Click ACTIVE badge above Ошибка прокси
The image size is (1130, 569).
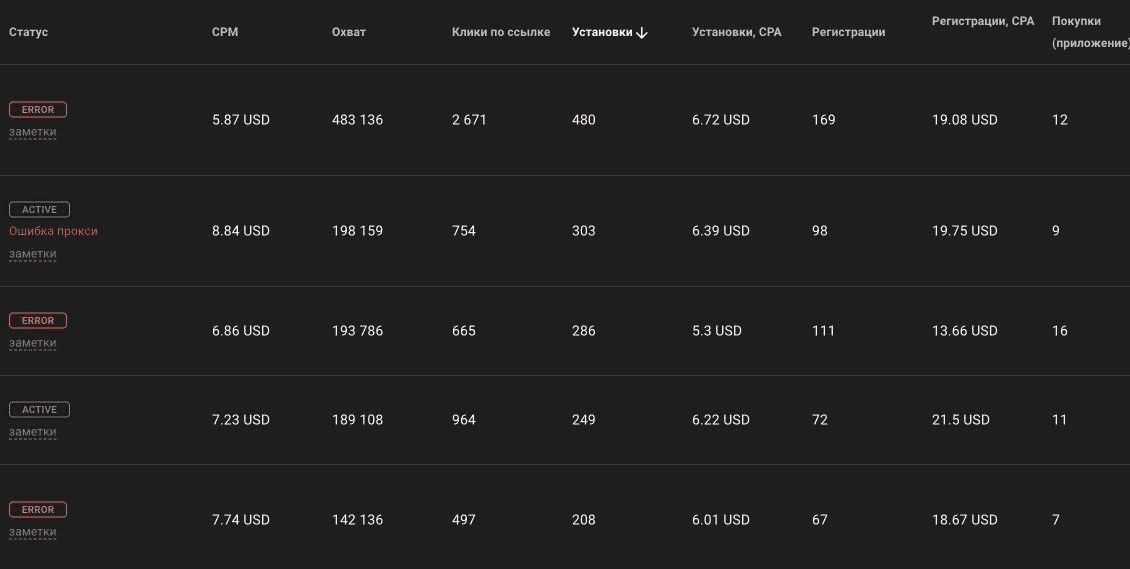(x=39, y=210)
